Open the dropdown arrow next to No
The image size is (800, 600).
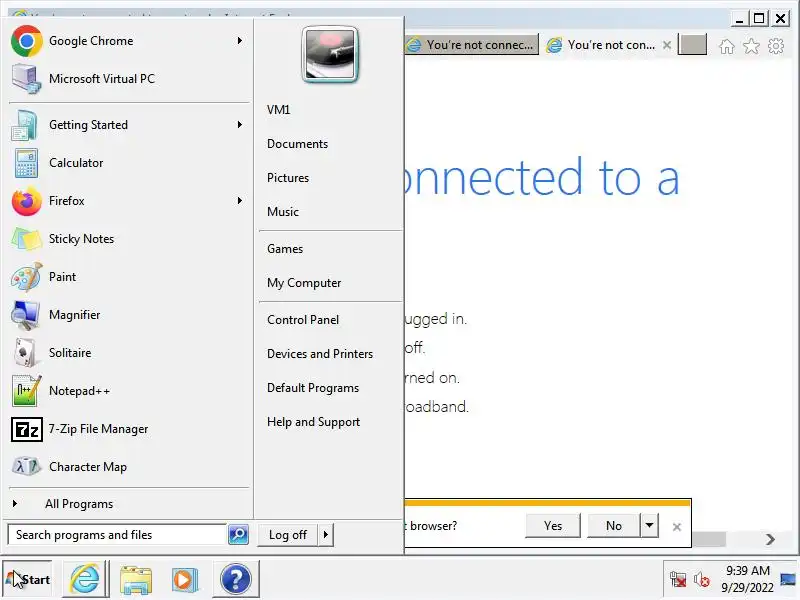649,525
